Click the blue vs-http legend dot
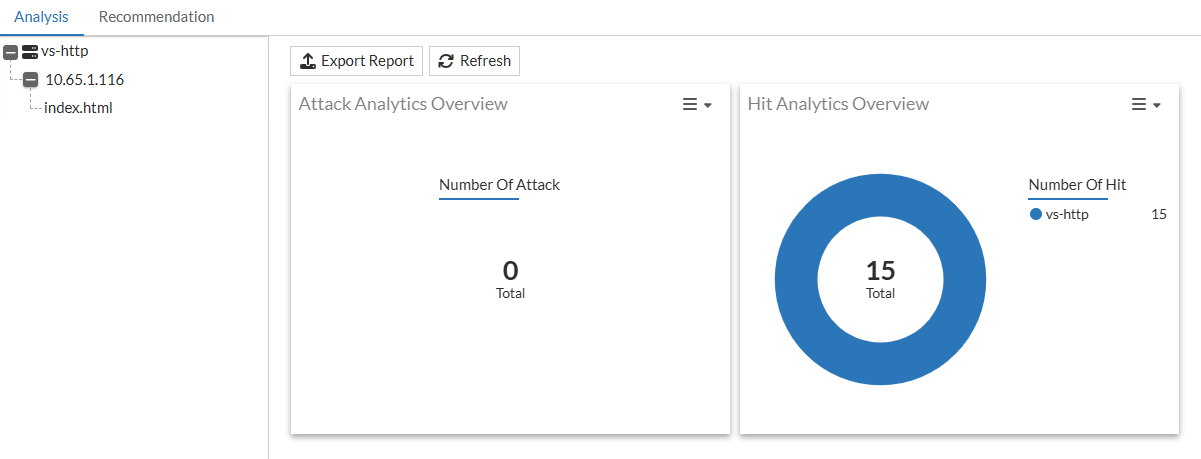The height and width of the screenshot is (459, 1201). (x=1035, y=214)
